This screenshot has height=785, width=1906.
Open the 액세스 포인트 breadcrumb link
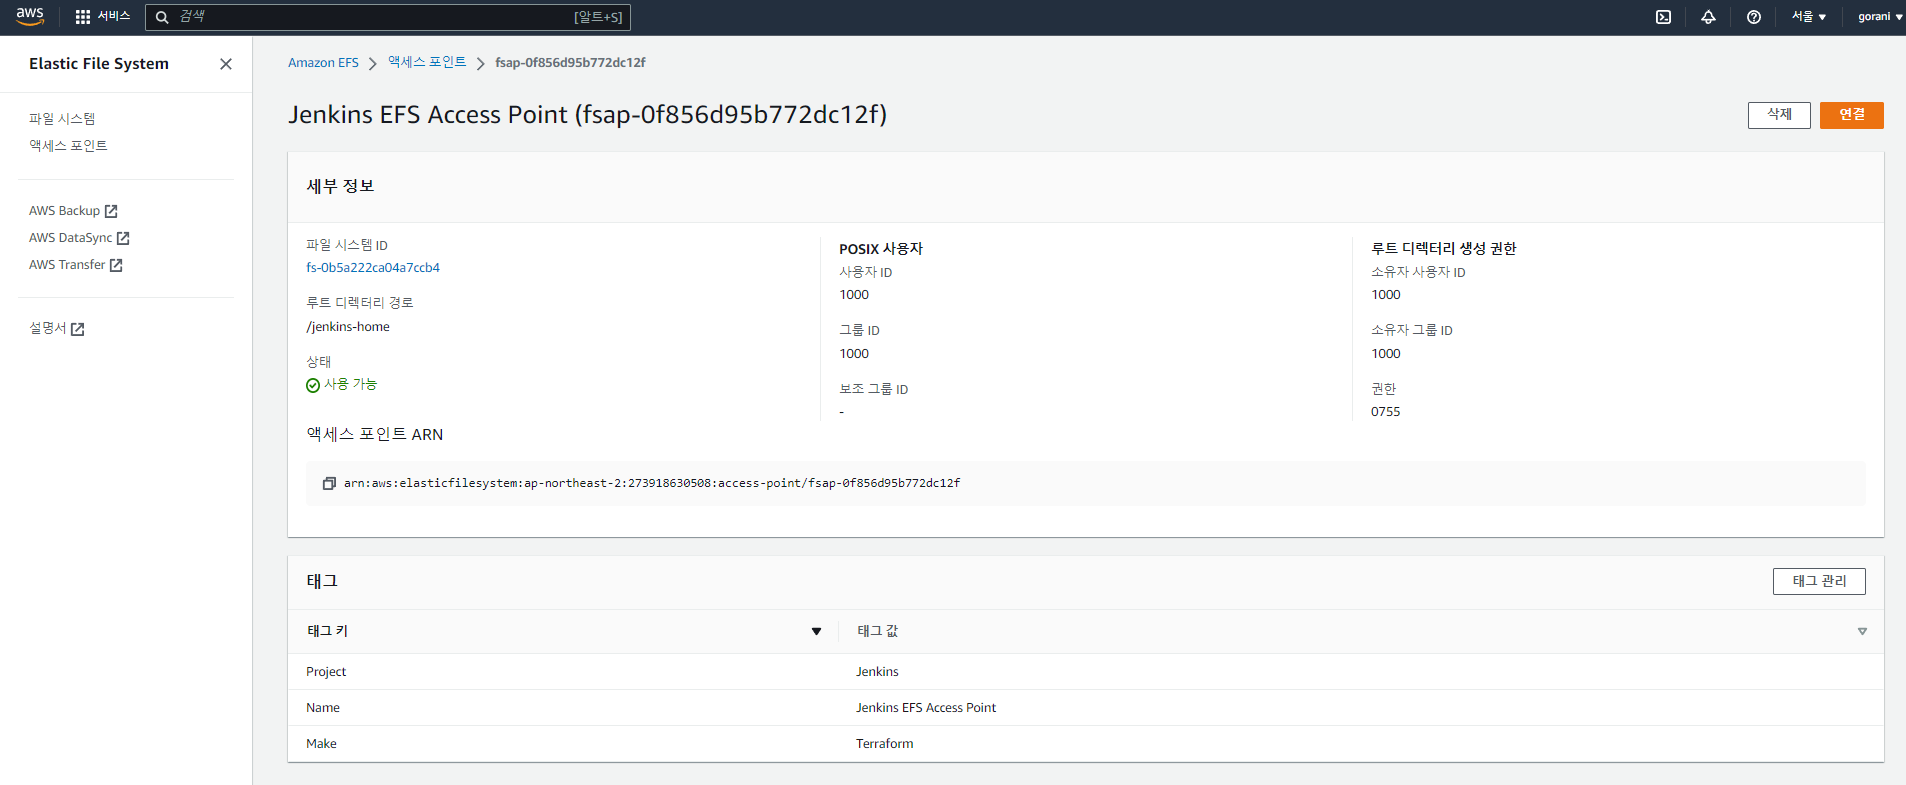coord(427,62)
